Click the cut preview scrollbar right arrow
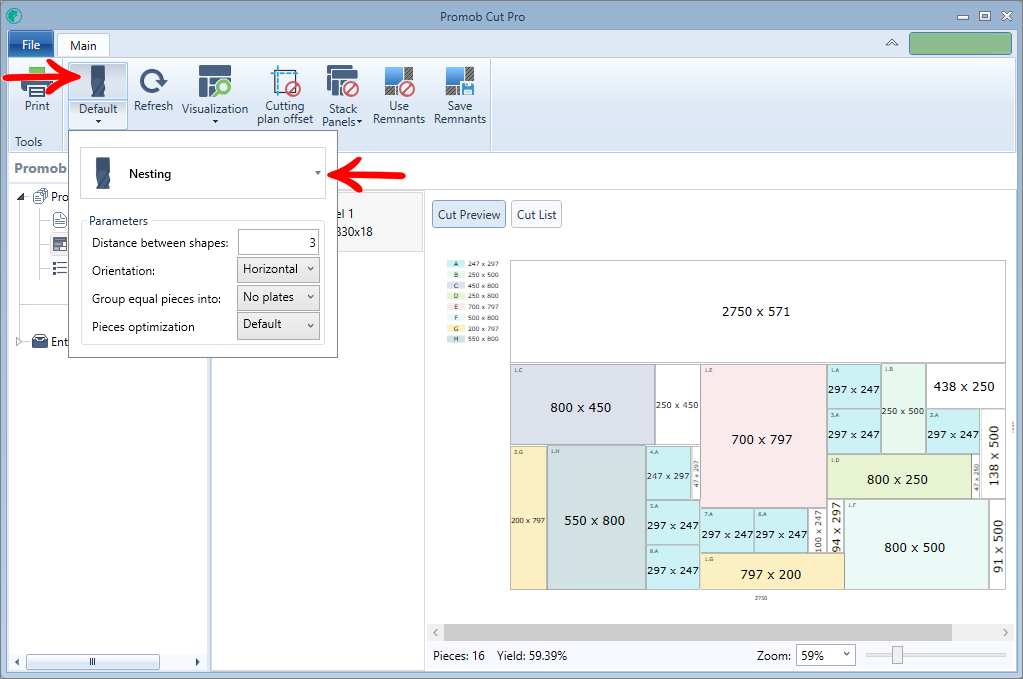1023x679 pixels. [x=1005, y=632]
